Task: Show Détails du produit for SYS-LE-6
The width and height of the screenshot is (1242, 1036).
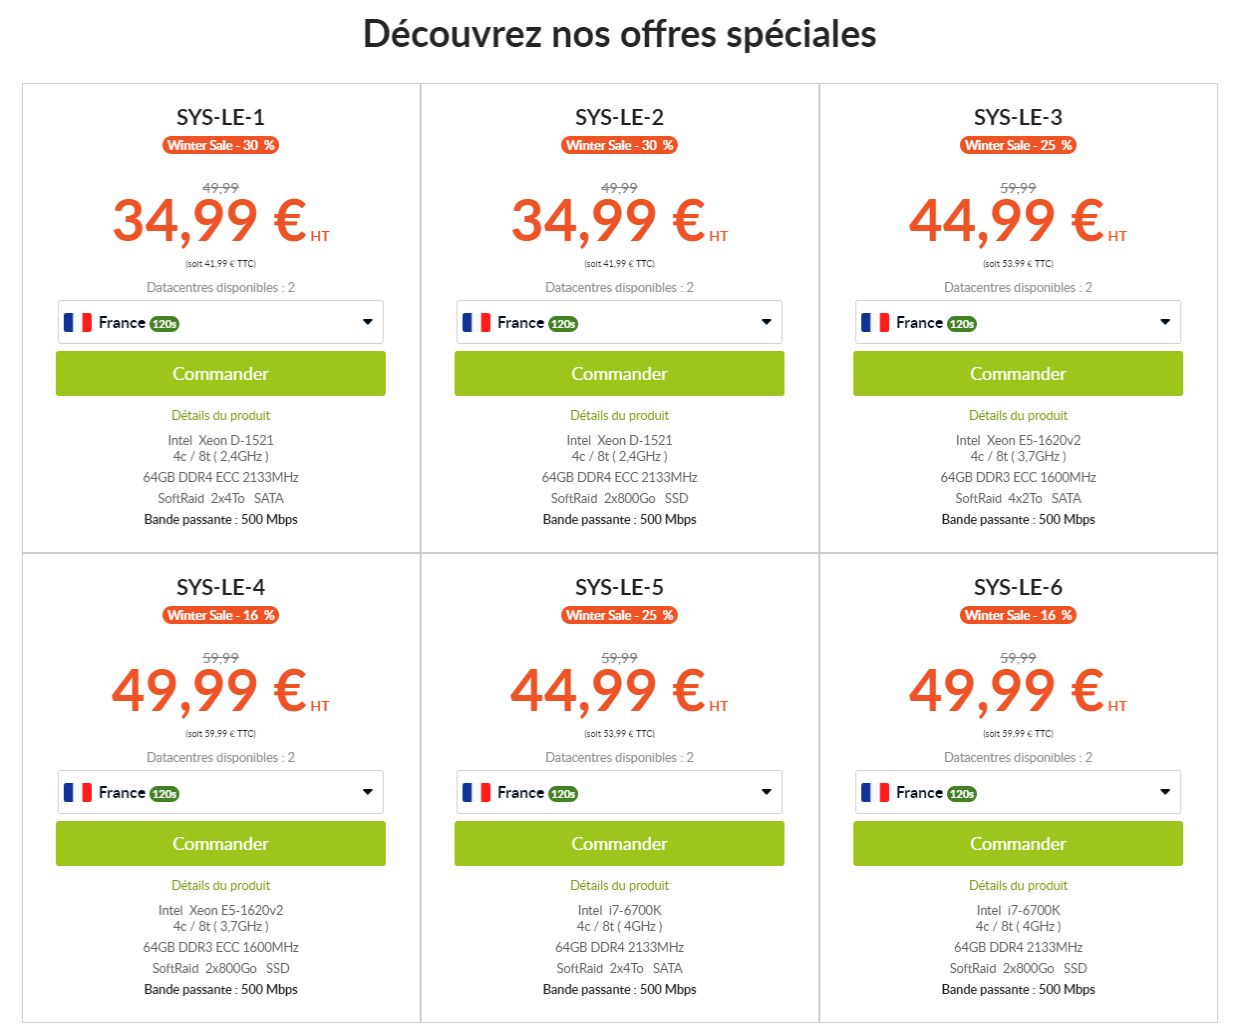Action: pos(1017,885)
